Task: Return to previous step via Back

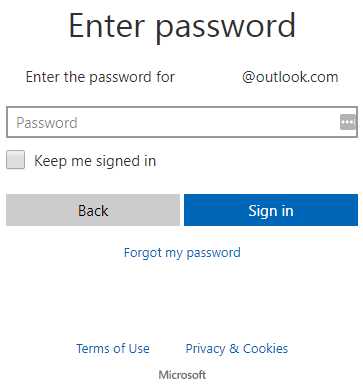Action: (x=93, y=210)
